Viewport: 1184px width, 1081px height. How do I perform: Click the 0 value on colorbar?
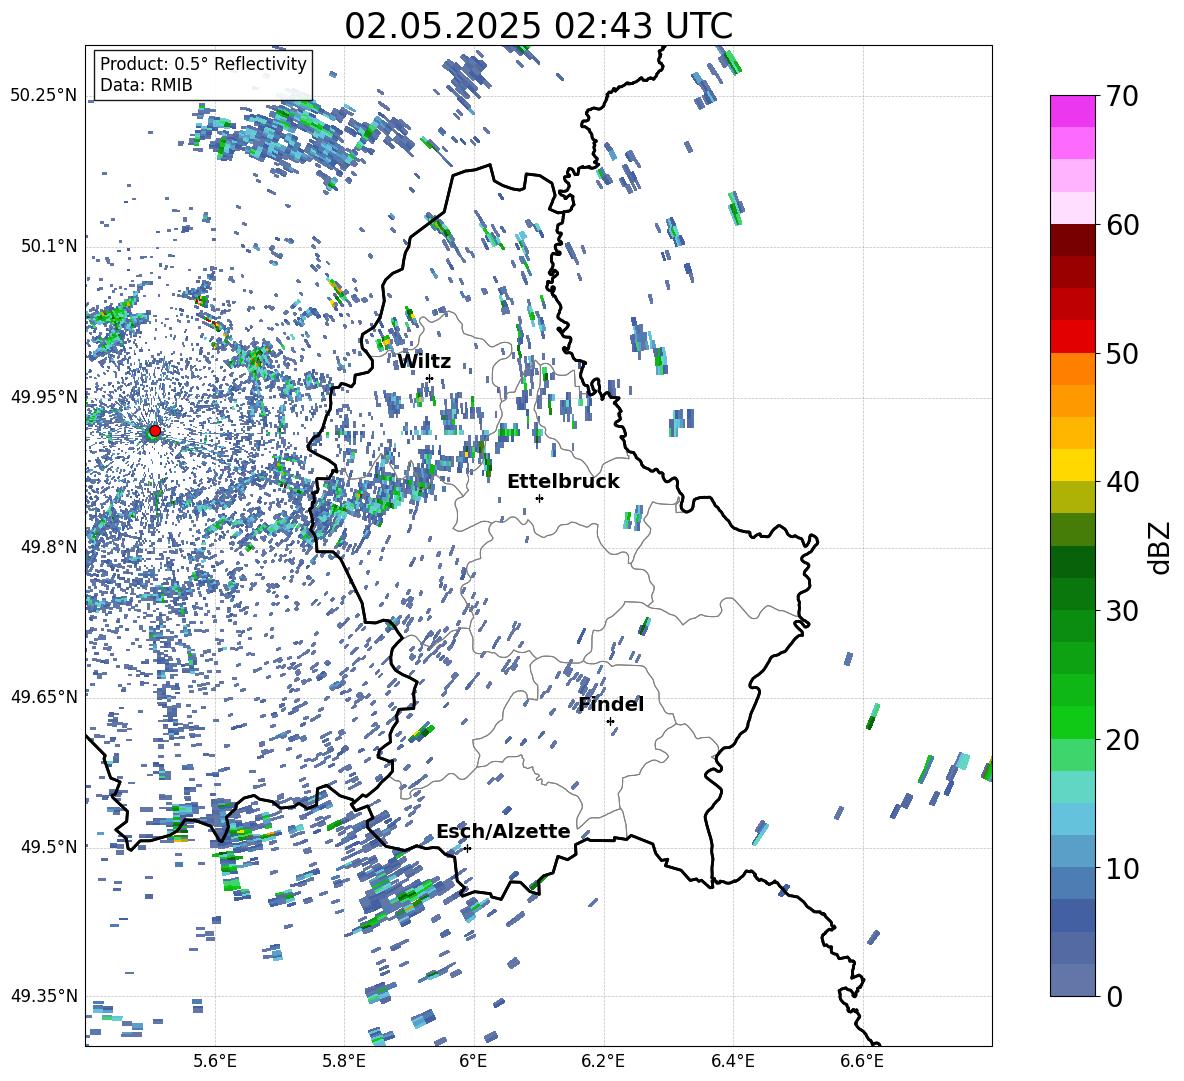(1113, 996)
